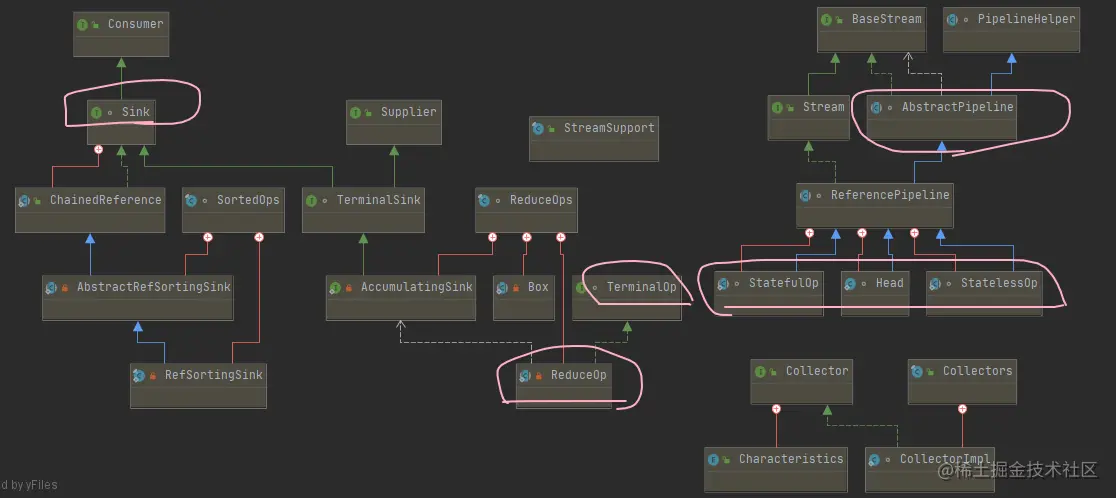Select the Supplier label text
This screenshot has height=498, width=1116.
pyautogui.click(x=409, y=112)
